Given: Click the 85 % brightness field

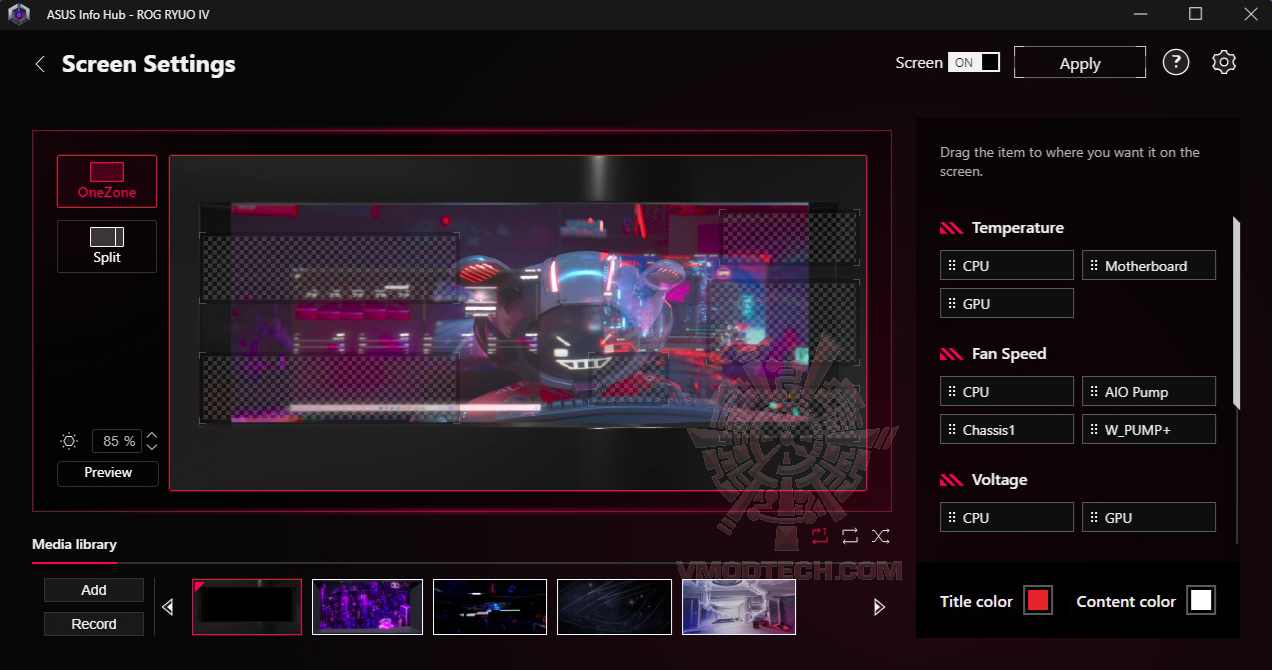Looking at the screenshot, I should point(118,441).
